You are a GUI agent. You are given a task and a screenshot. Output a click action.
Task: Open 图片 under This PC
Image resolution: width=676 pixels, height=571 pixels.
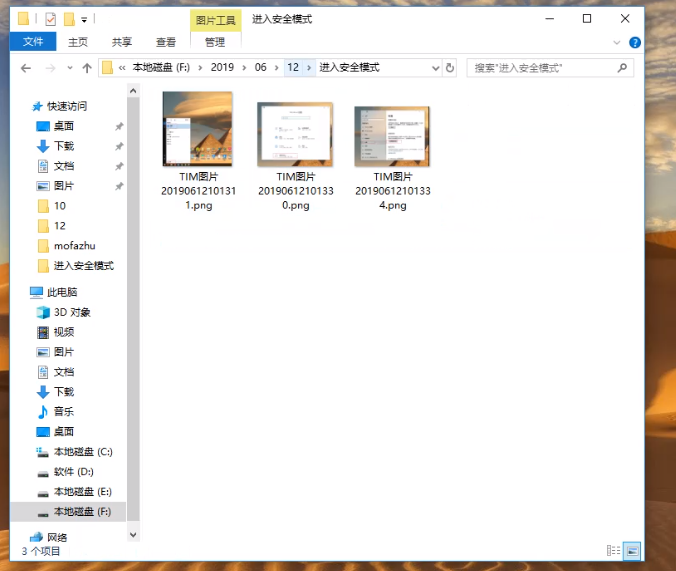pyautogui.click(x=63, y=352)
